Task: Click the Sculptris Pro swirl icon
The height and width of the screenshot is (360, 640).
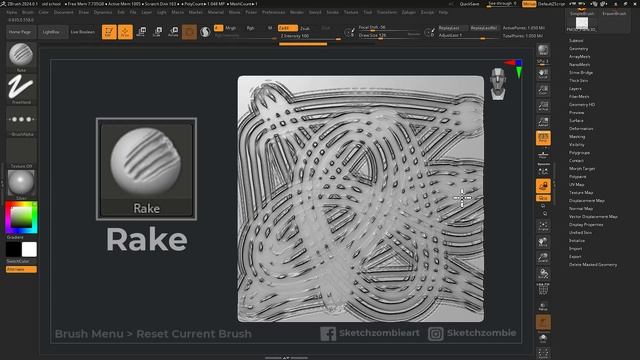Action: coord(205,32)
